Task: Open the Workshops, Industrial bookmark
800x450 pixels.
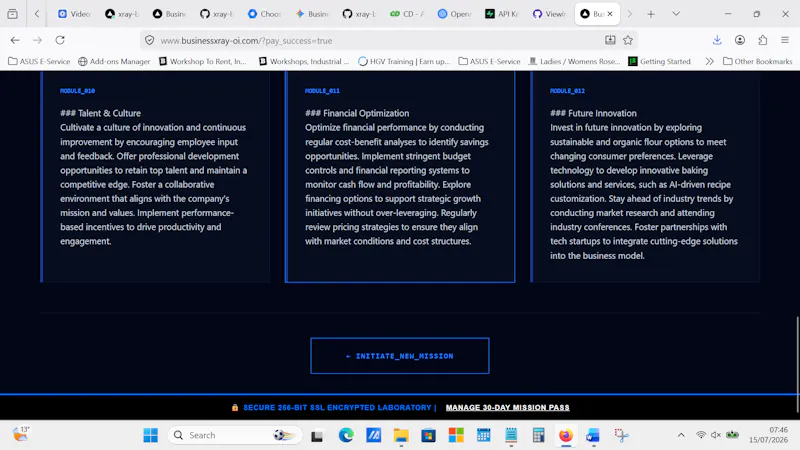Action: 304,61
